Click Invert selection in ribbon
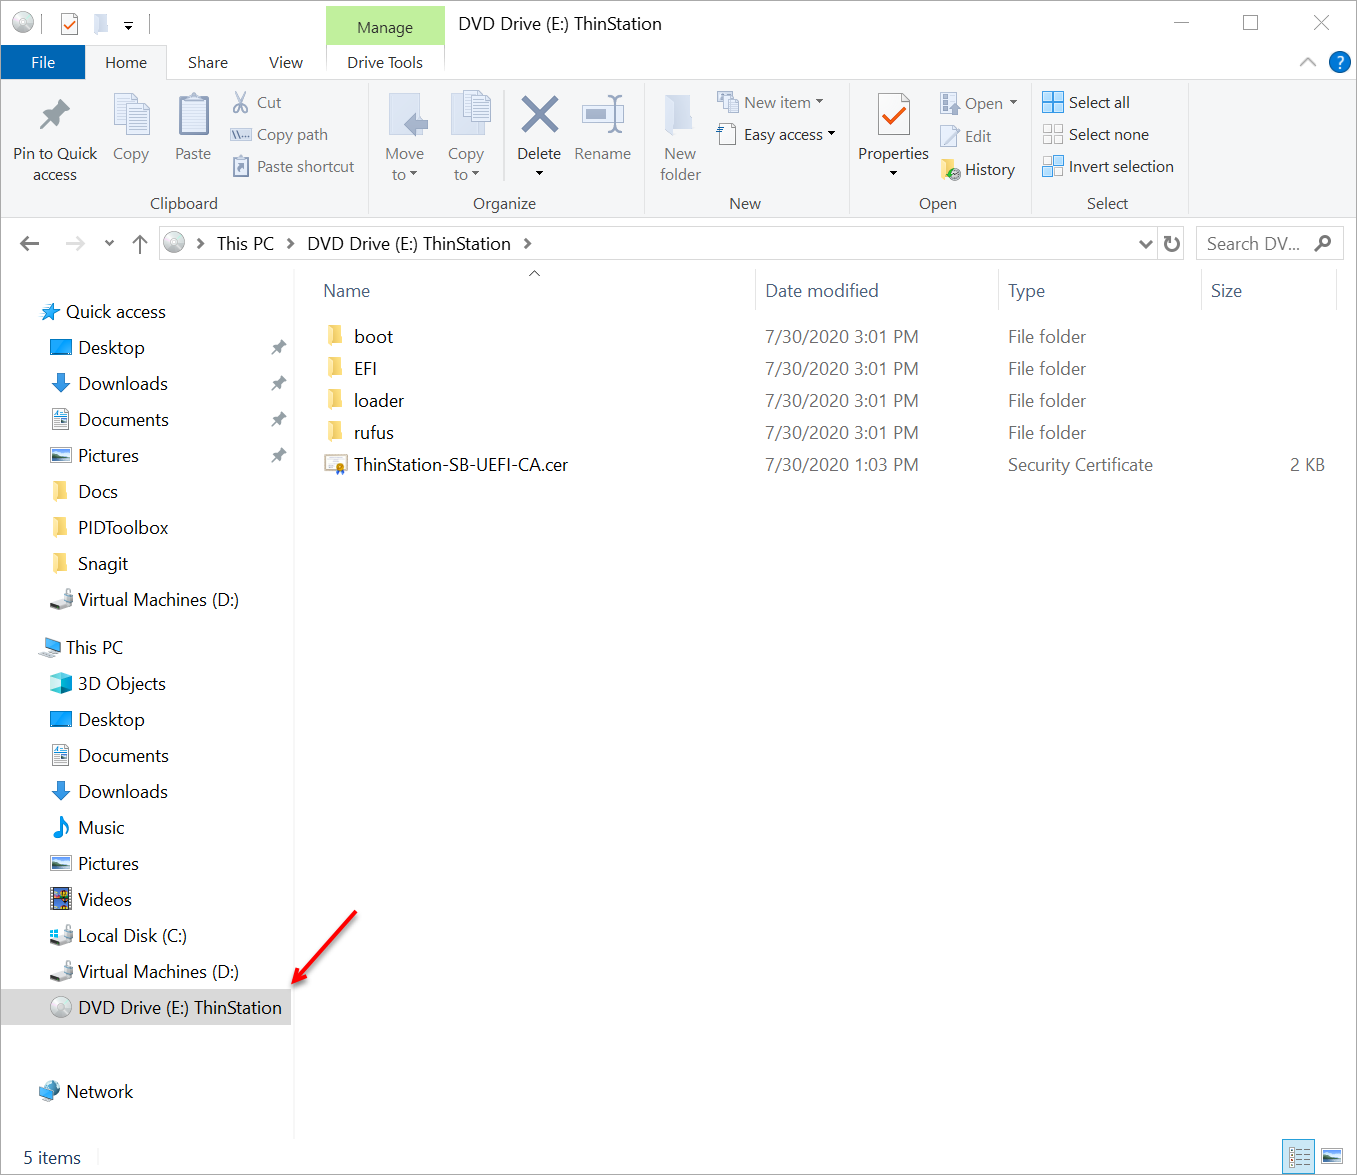This screenshot has width=1357, height=1175. 1108,166
